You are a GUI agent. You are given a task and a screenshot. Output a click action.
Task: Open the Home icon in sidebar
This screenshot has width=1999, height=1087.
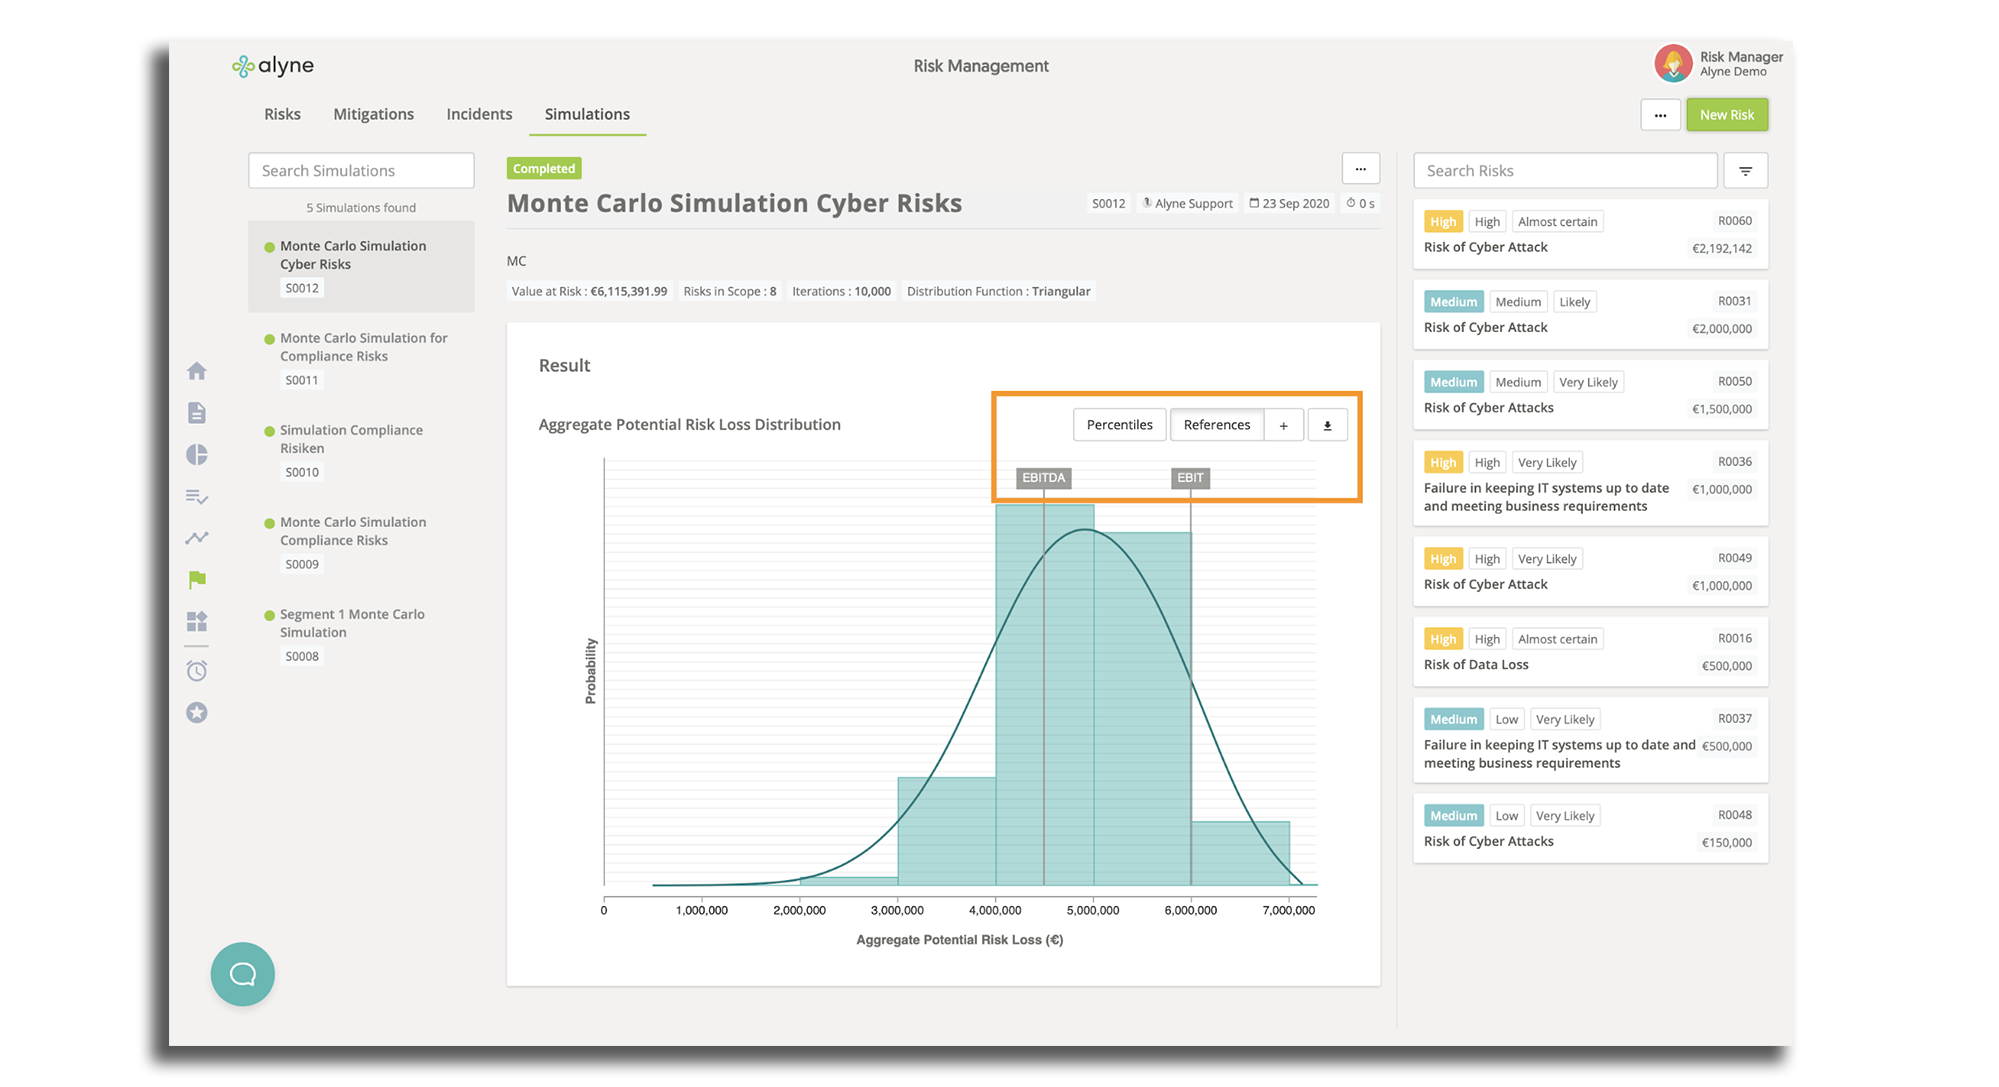pos(197,371)
